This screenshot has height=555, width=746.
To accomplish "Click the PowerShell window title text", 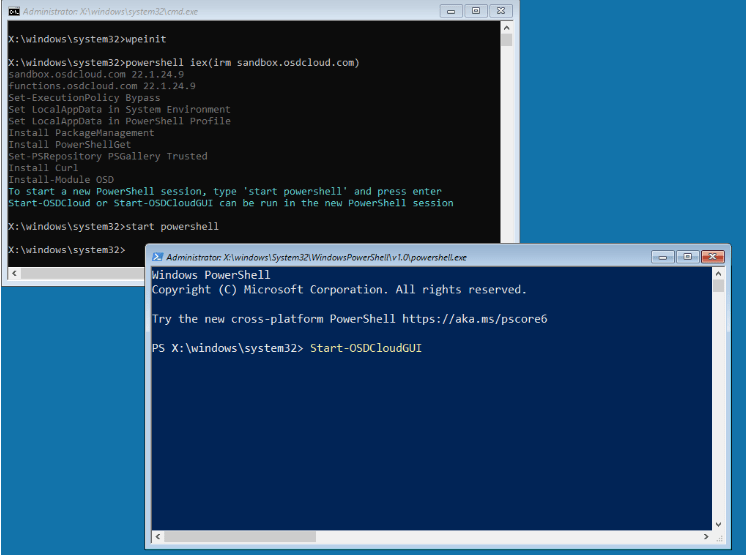I will click(x=316, y=257).
